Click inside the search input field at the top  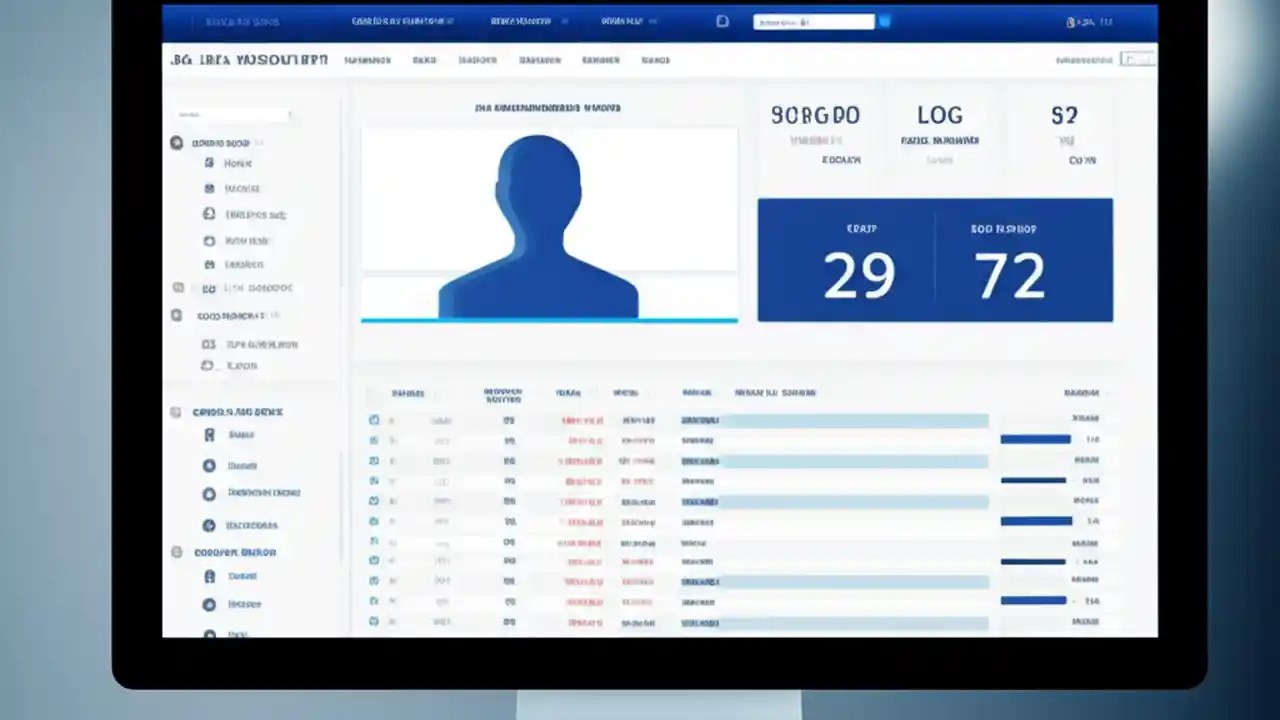coord(812,21)
